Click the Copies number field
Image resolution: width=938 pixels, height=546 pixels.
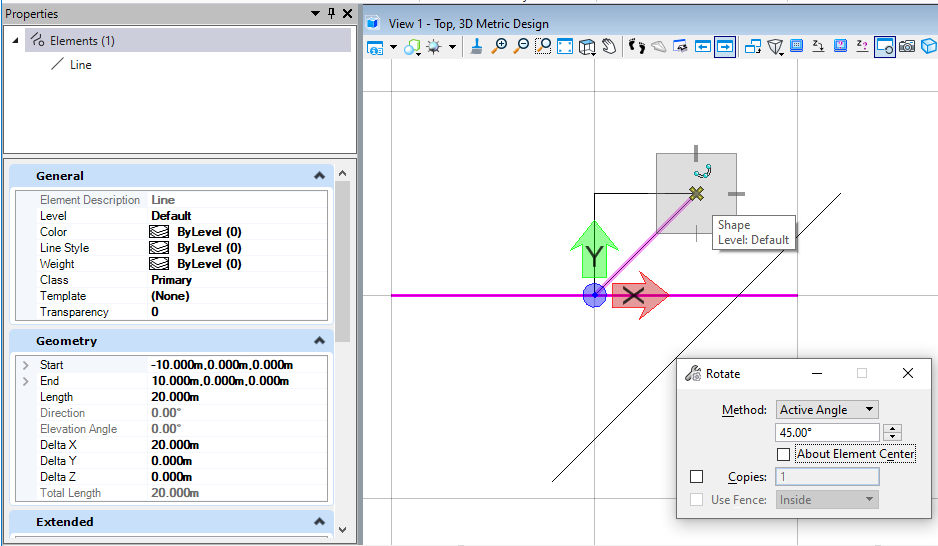coord(827,477)
